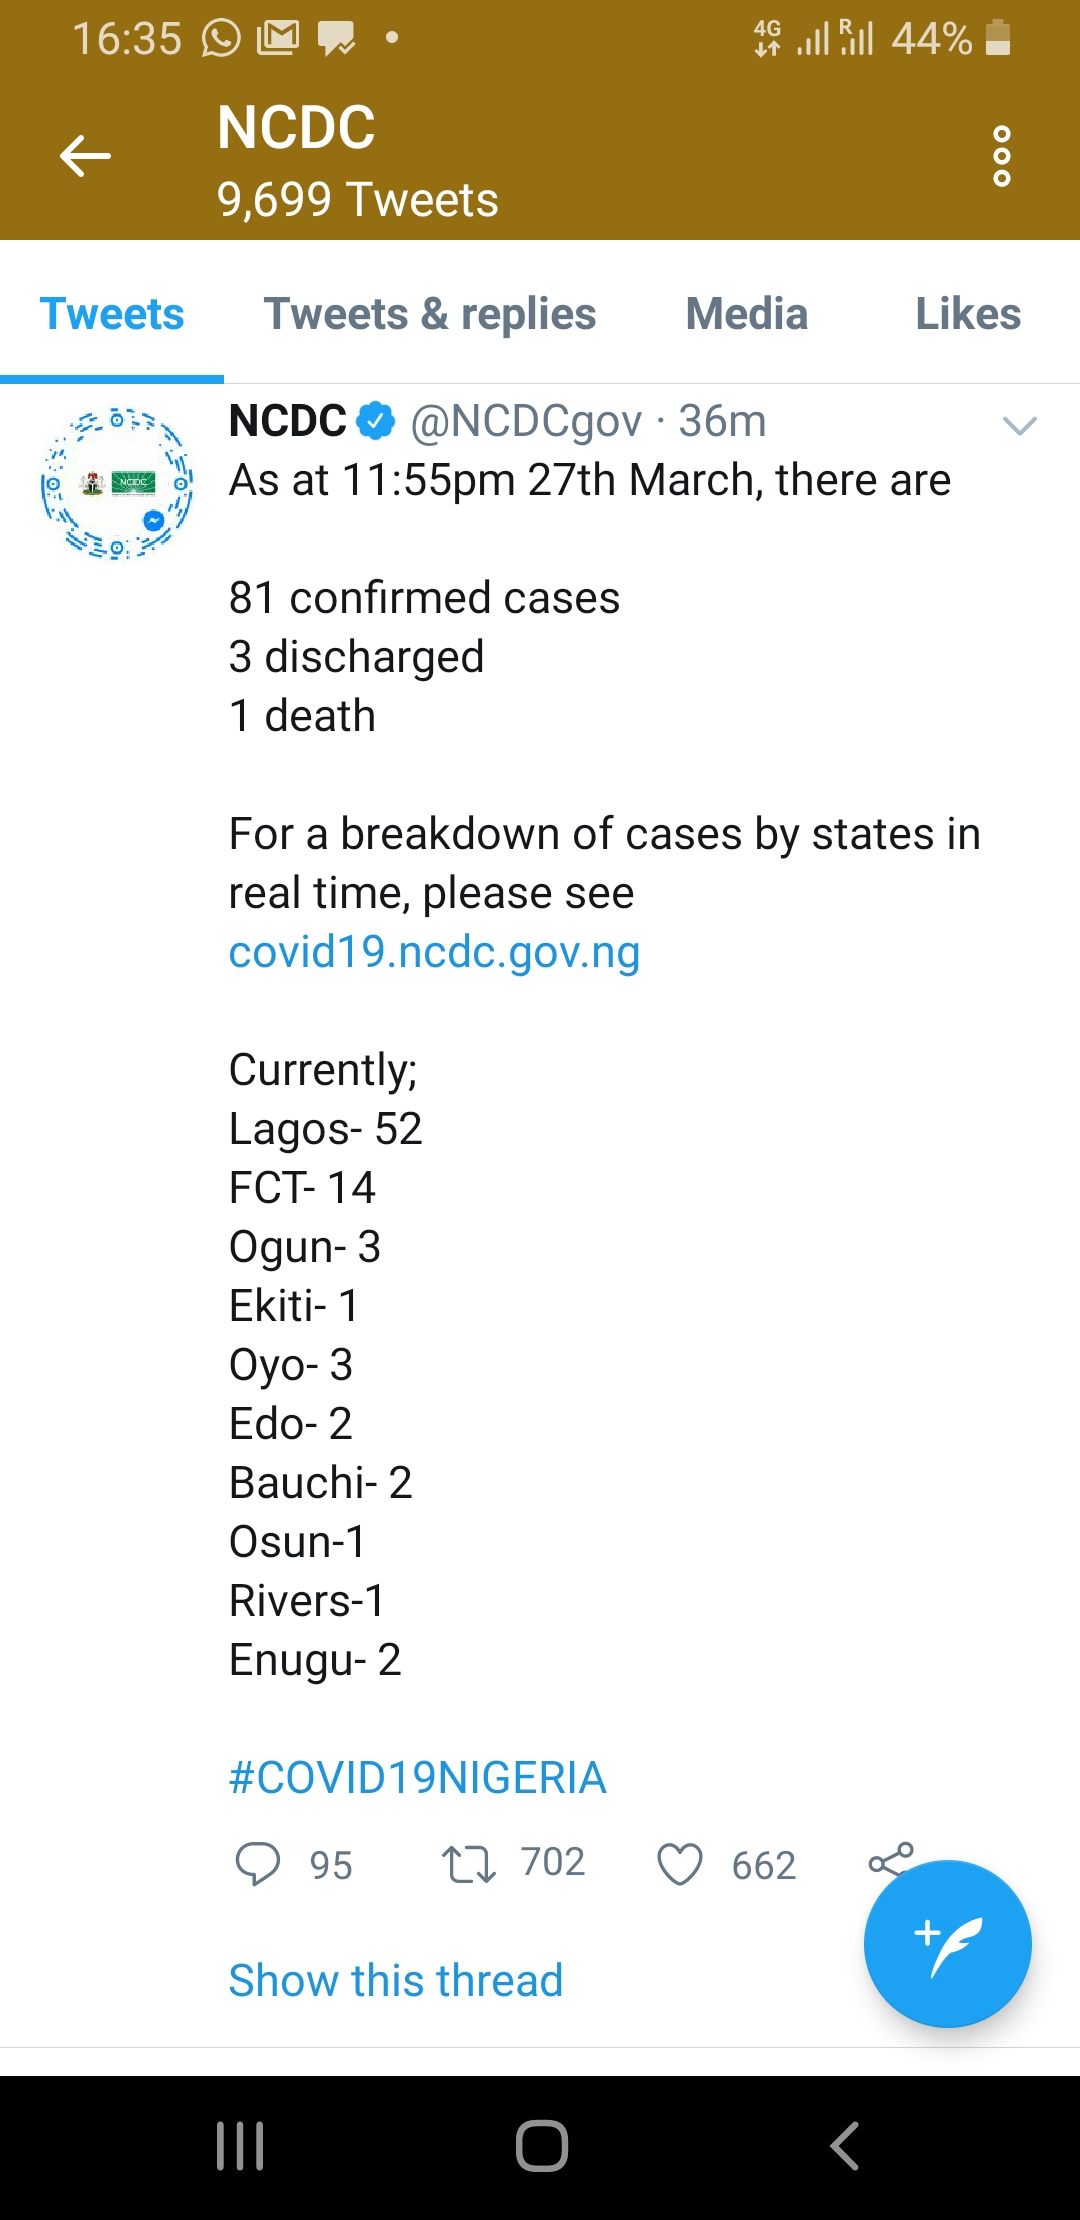
Task: Compose new tweet with floating feather button
Action: (947, 1944)
